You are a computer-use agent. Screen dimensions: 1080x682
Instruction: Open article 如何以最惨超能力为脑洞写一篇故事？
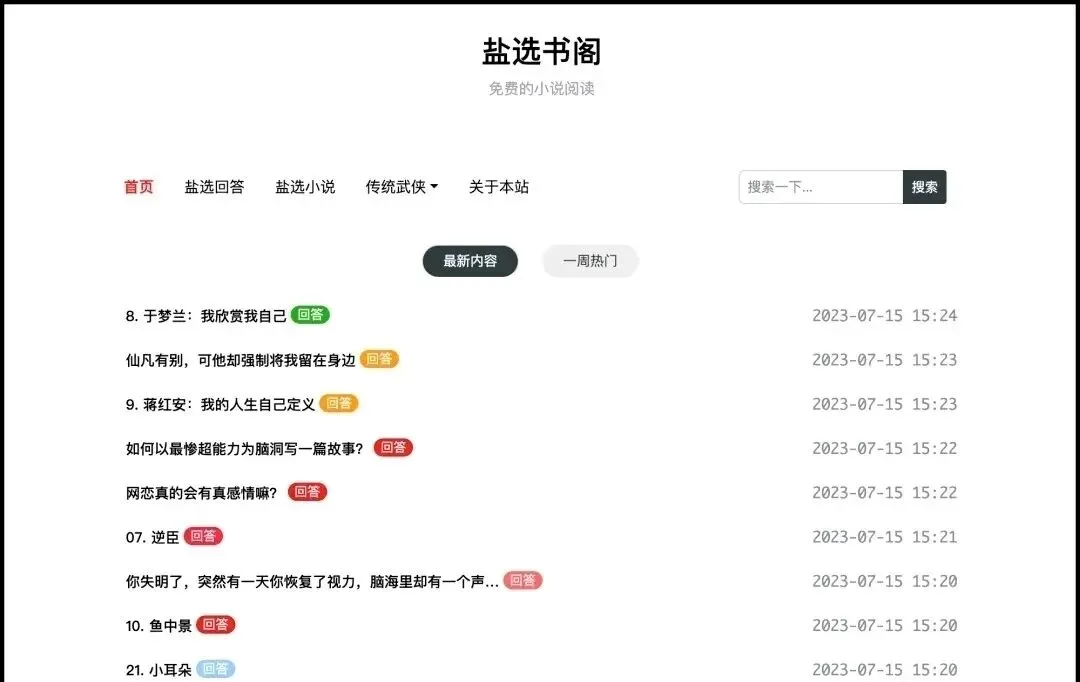[245, 448]
